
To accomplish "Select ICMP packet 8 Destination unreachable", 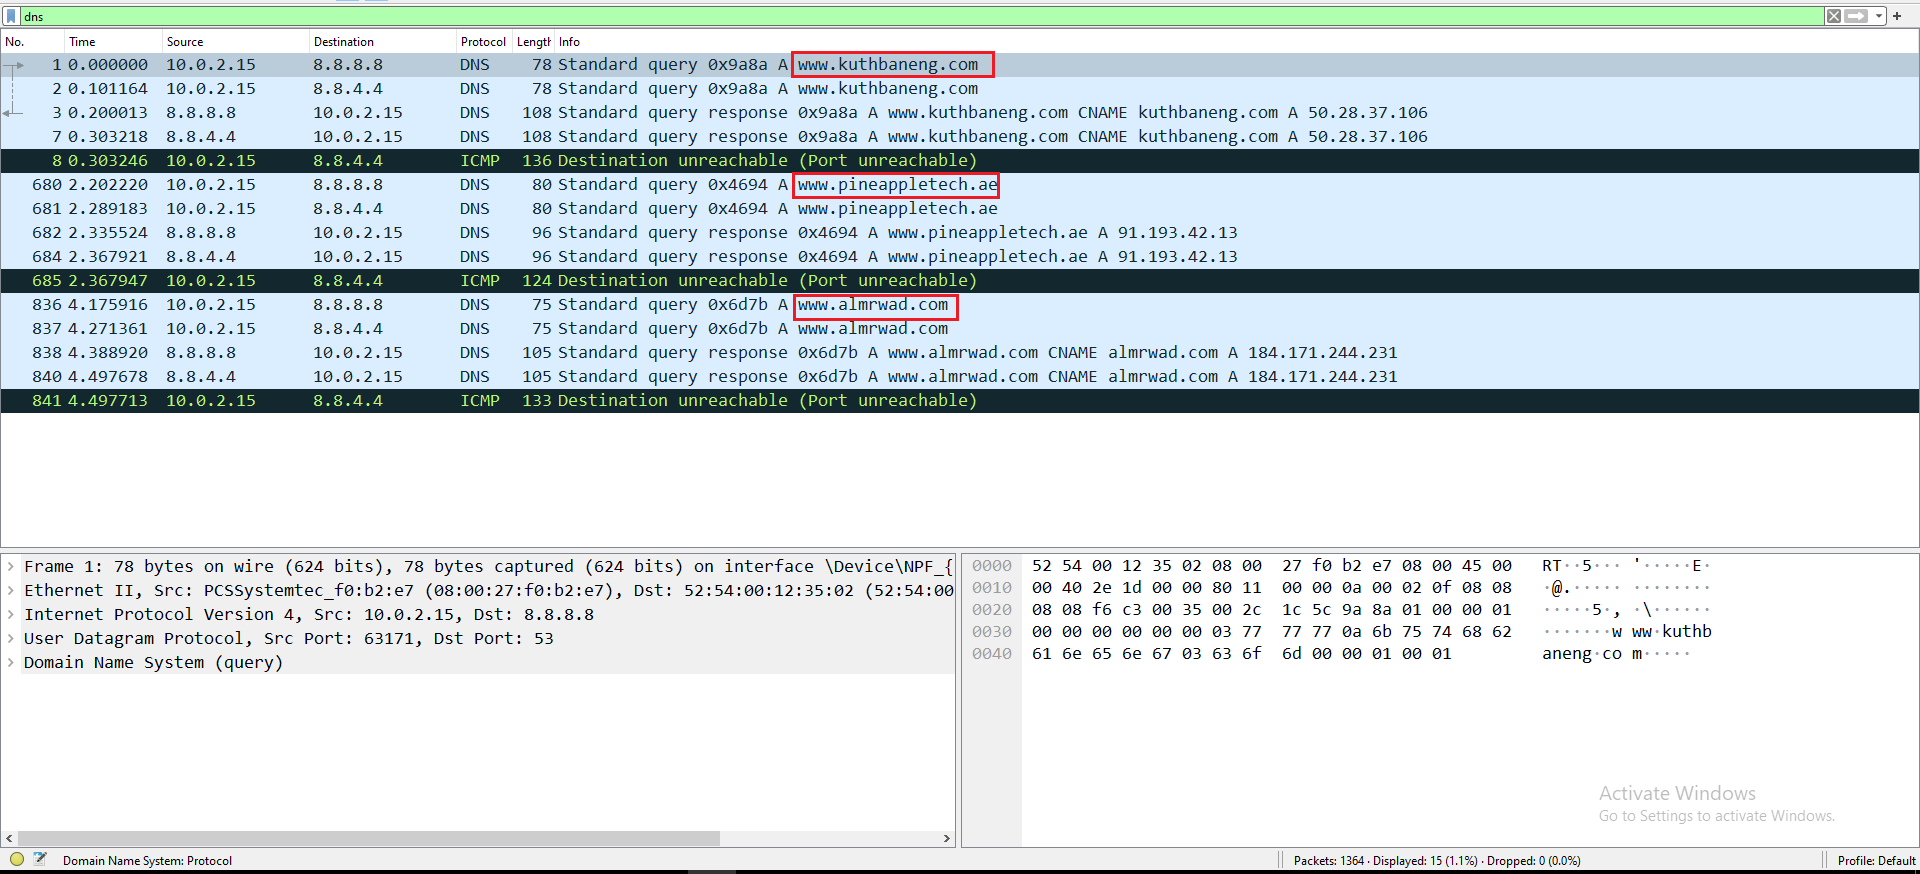I will click(x=960, y=161).
